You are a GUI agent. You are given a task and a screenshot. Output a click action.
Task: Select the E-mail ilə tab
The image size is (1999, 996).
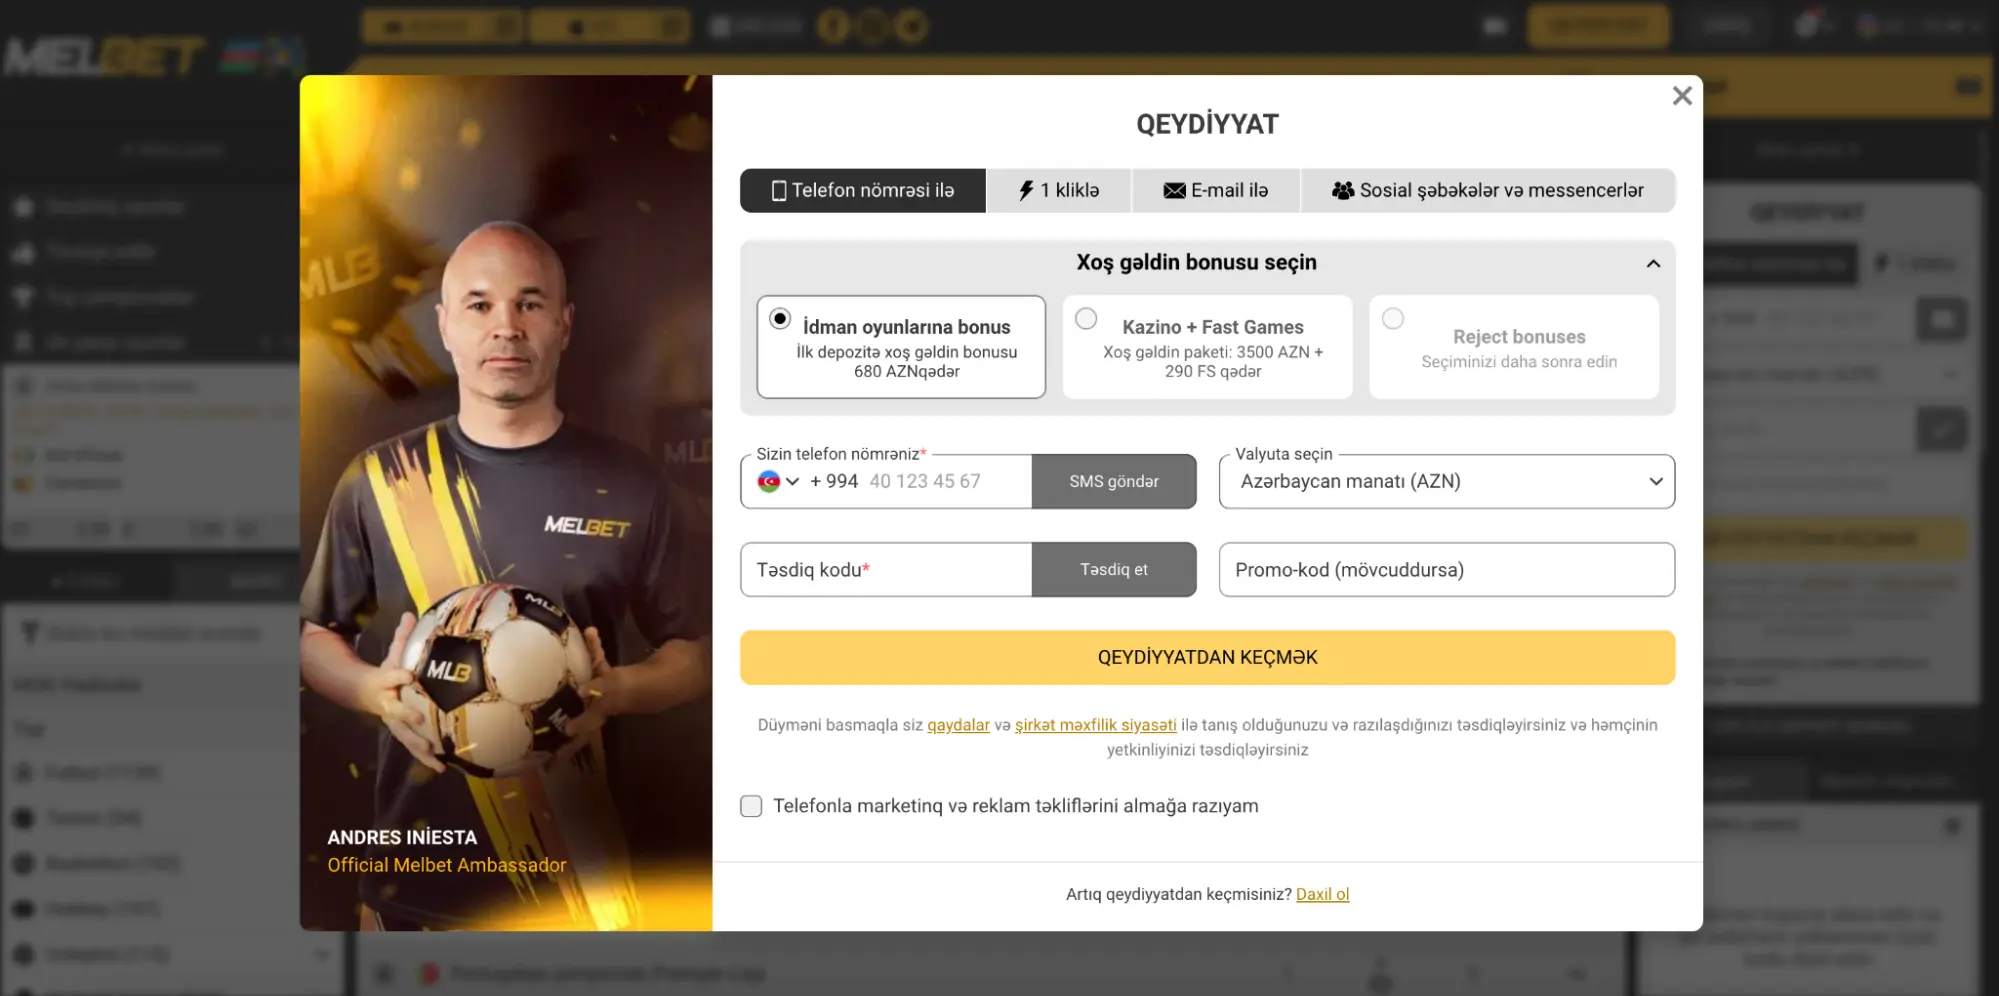[1216, 190]
